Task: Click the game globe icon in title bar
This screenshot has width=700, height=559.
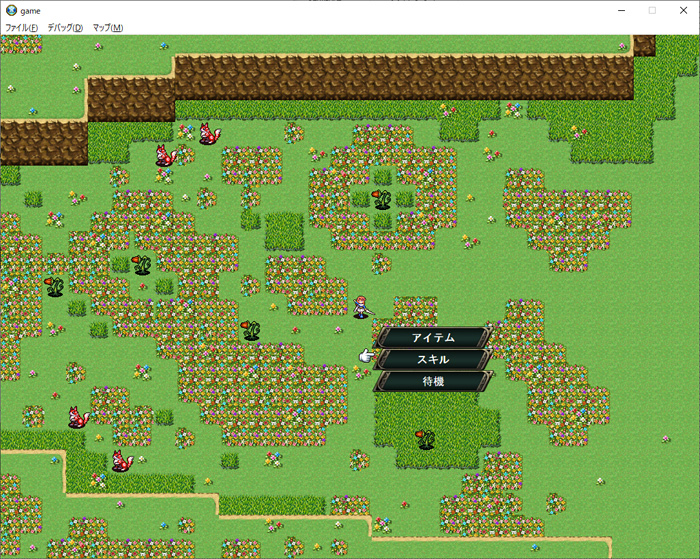Action: 11,10
